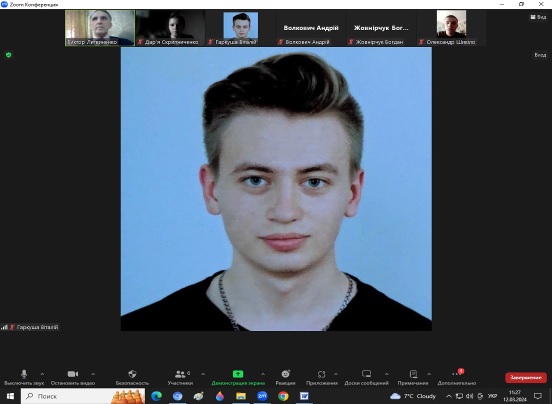The height and width of the screenshot is (404, 552).
Task: Click the red End meeting button
Action: pyautogui.click(x=526, y=378)
